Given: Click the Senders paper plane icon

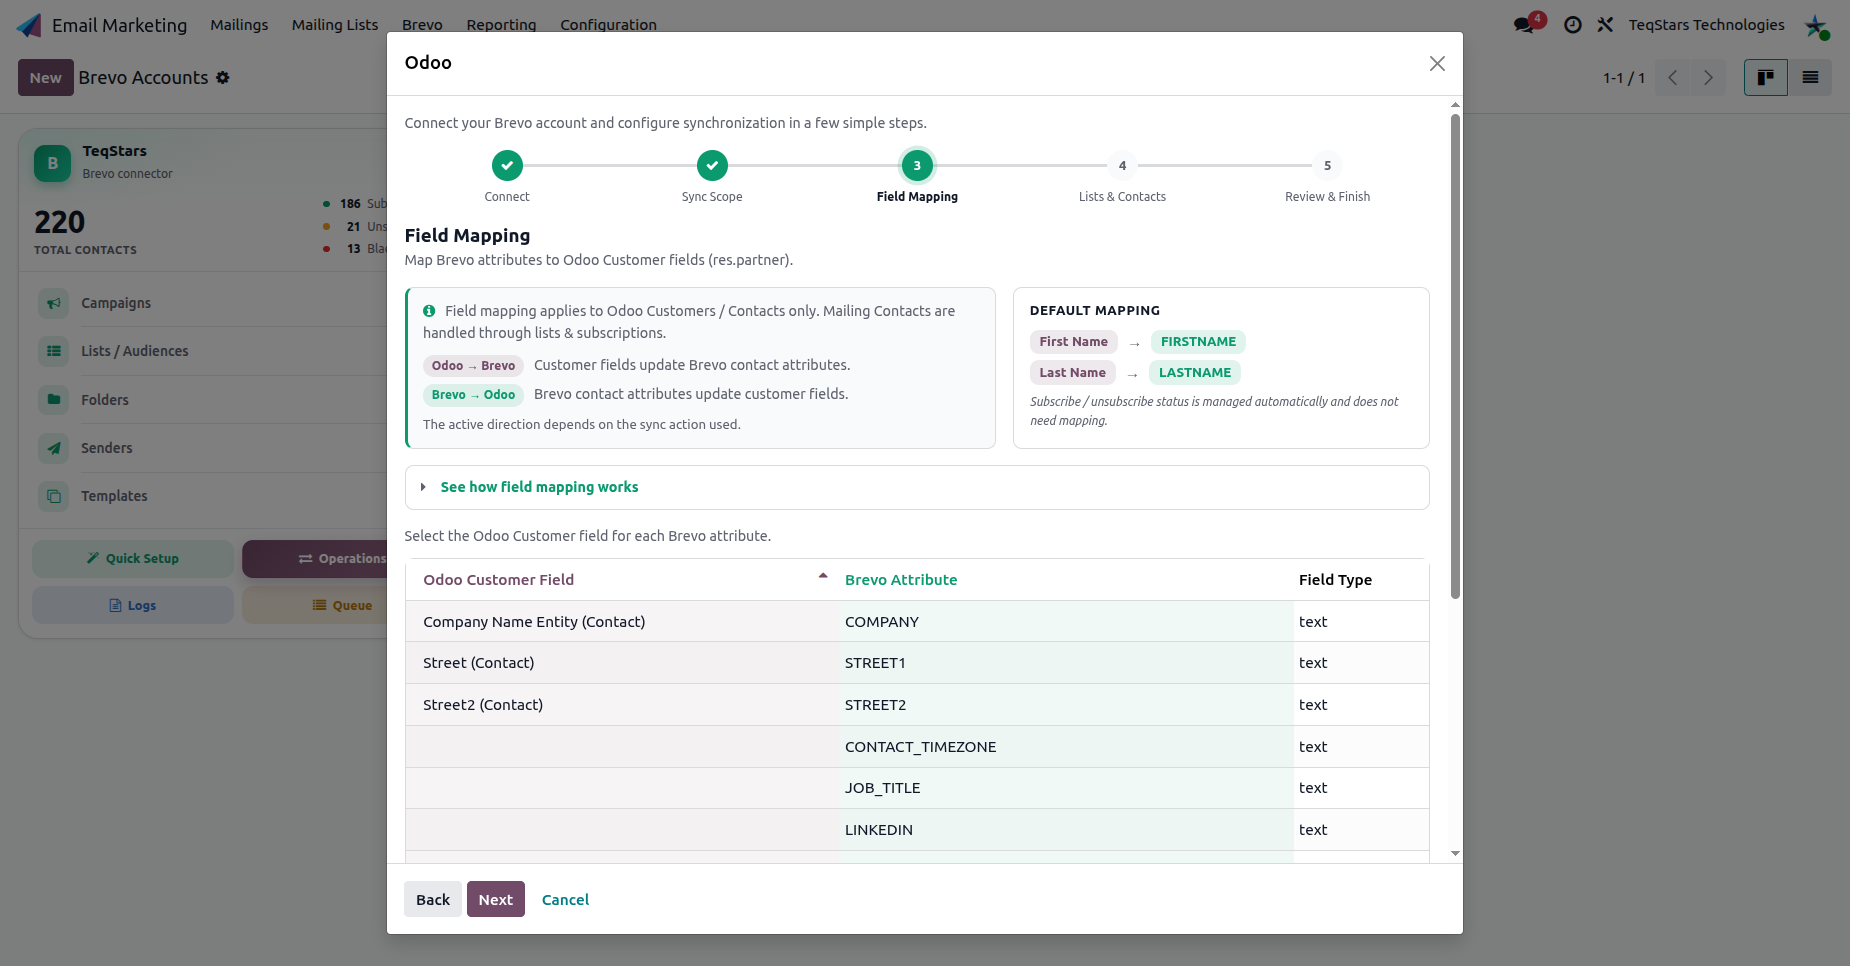Looking at the screenshot, I should (54, 448).
